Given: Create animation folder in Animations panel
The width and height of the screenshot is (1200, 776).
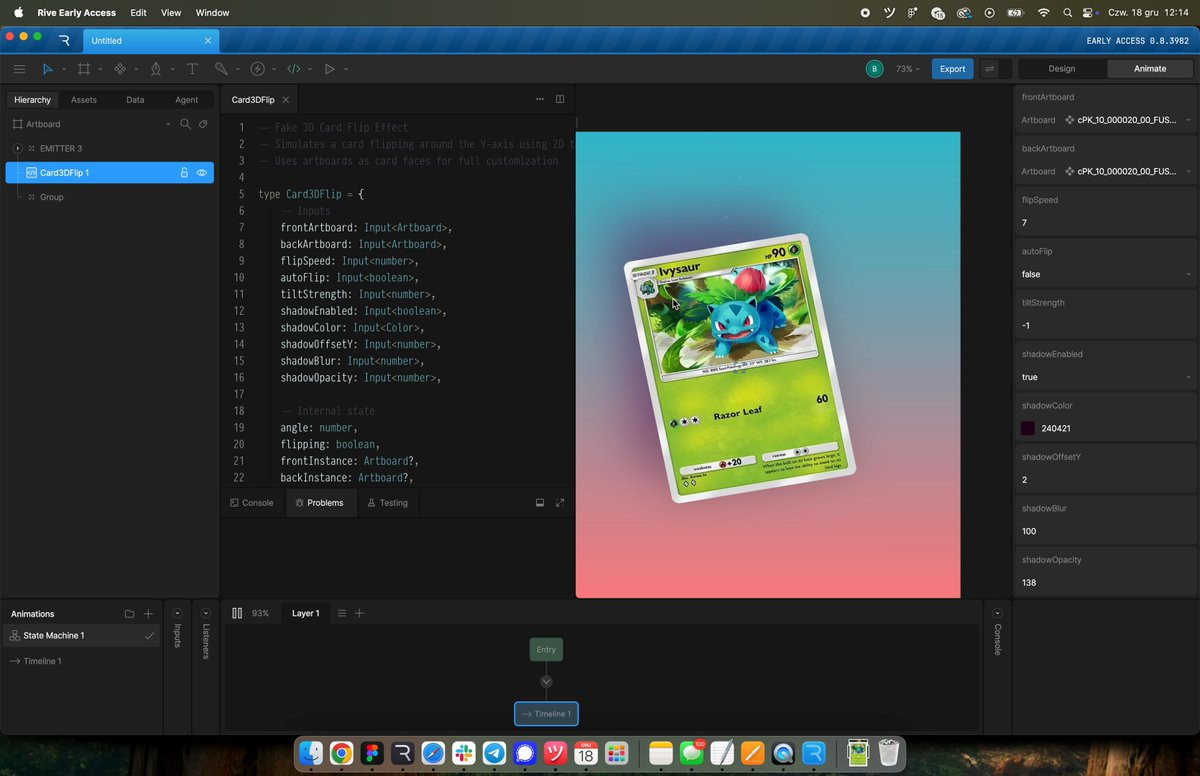Looking at the screenshot, I should (x=129, y=614).
